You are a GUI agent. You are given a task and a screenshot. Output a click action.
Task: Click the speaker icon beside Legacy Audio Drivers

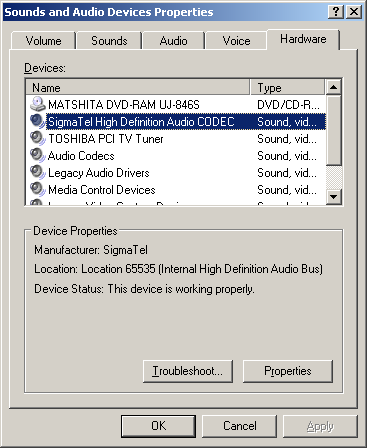pos(37,172)
